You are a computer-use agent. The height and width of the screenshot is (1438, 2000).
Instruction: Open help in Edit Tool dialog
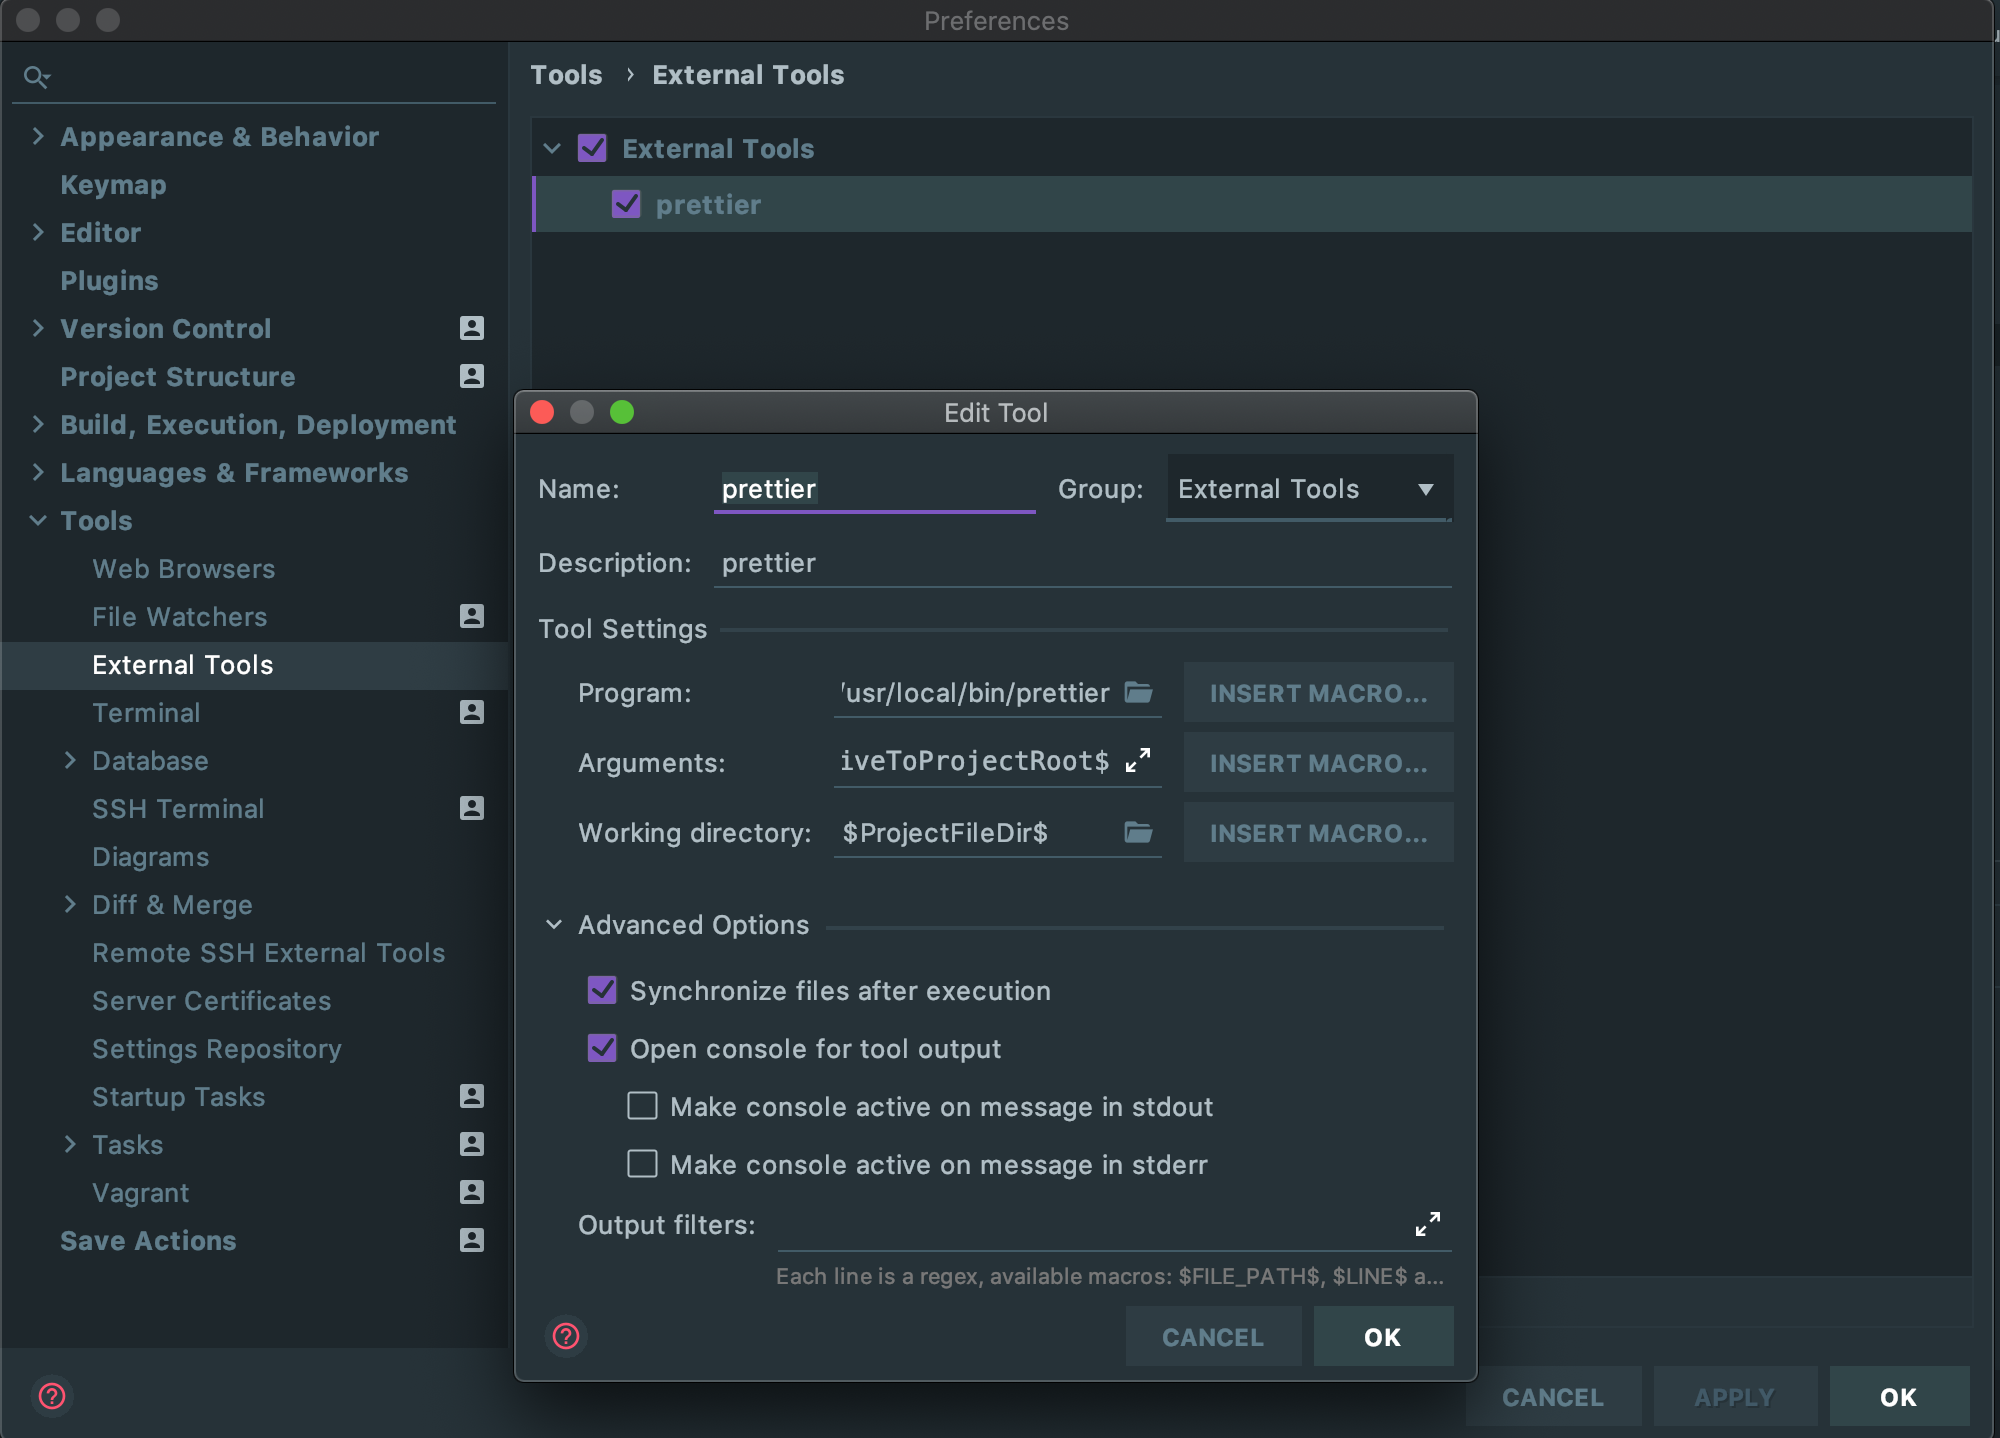click(x=566, y=1336)
